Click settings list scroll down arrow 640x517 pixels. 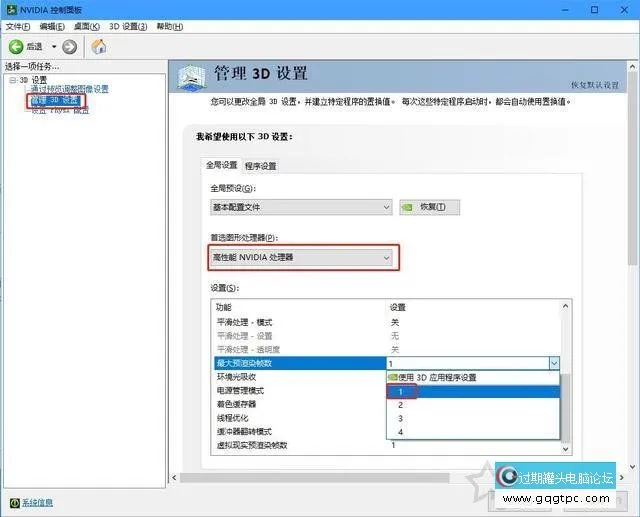(565, 449)
